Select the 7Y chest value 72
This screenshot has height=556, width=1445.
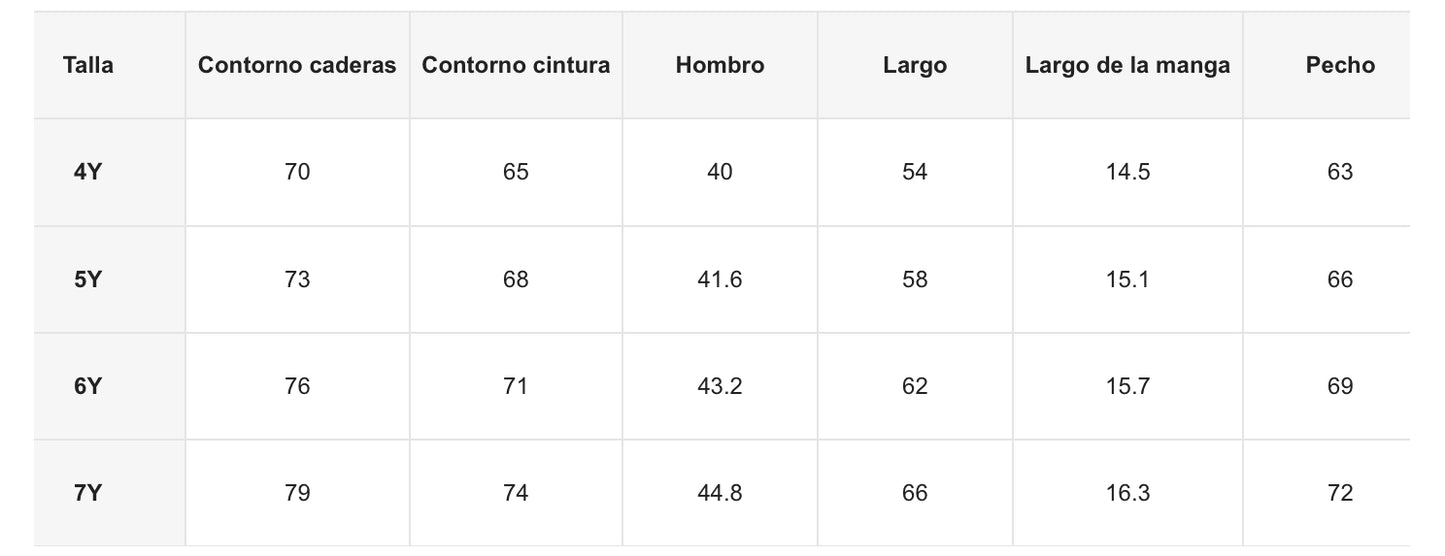tap(1340, 493)
